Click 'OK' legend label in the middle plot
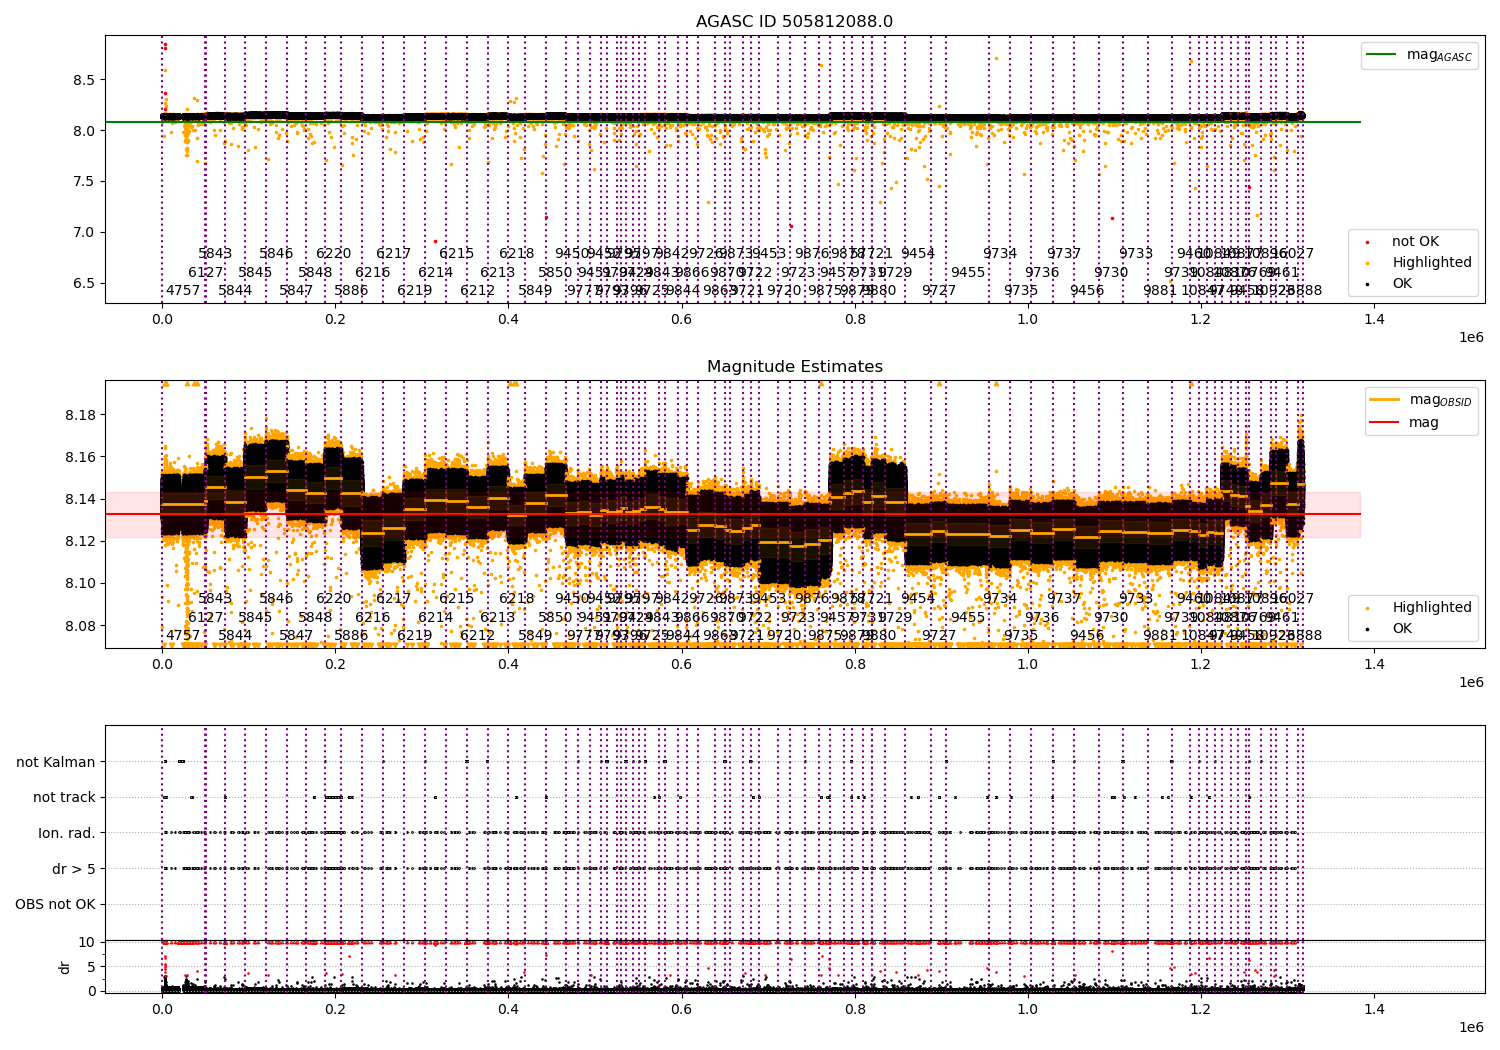Image resolution: width=1500 pixels, height=1050 pixels. pos(1402,628)
